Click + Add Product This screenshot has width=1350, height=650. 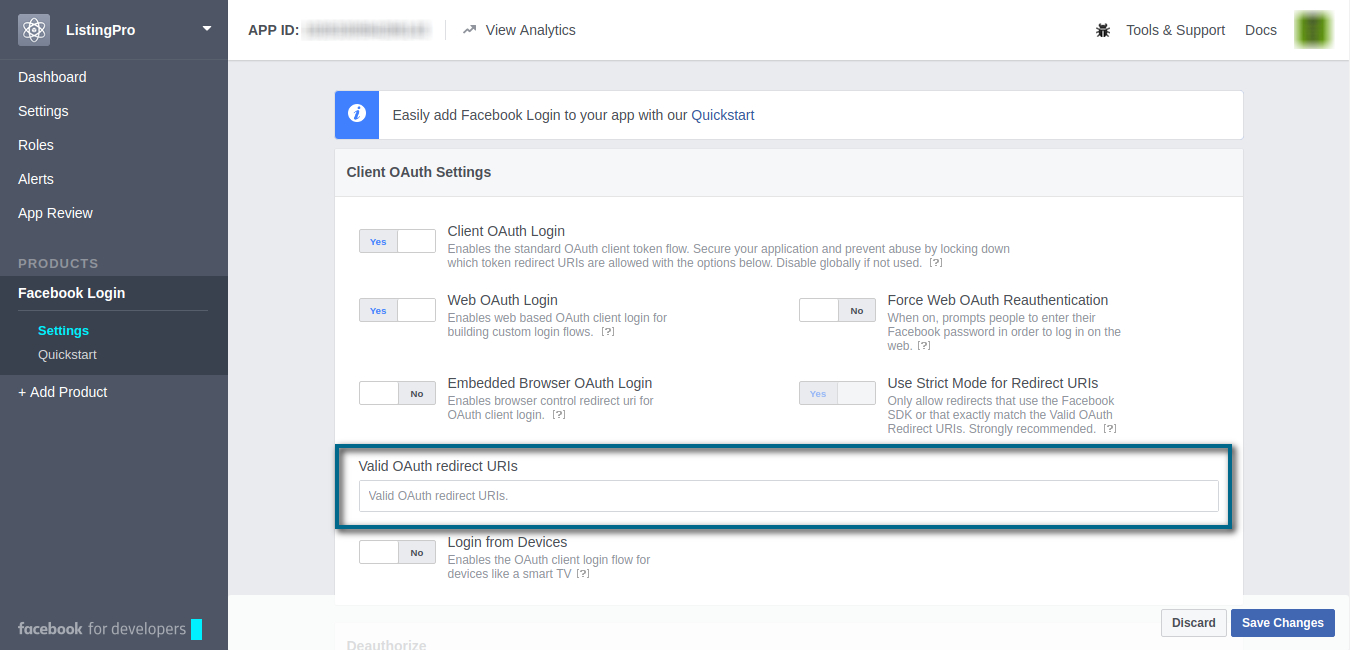[62, 392]
